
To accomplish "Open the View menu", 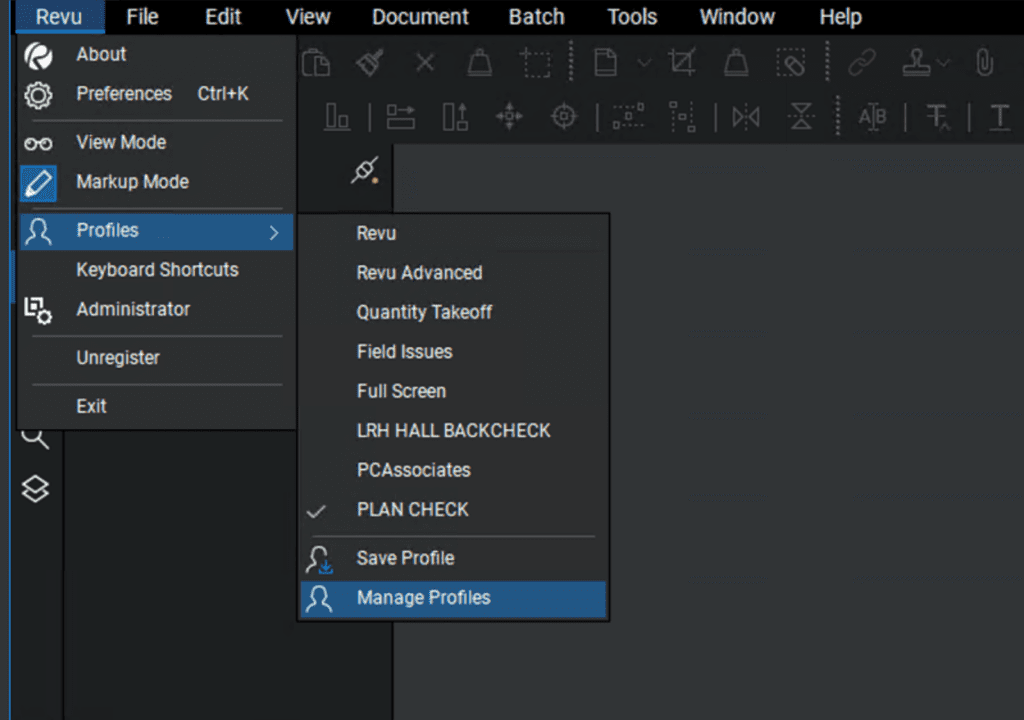I will coord(308,17).
